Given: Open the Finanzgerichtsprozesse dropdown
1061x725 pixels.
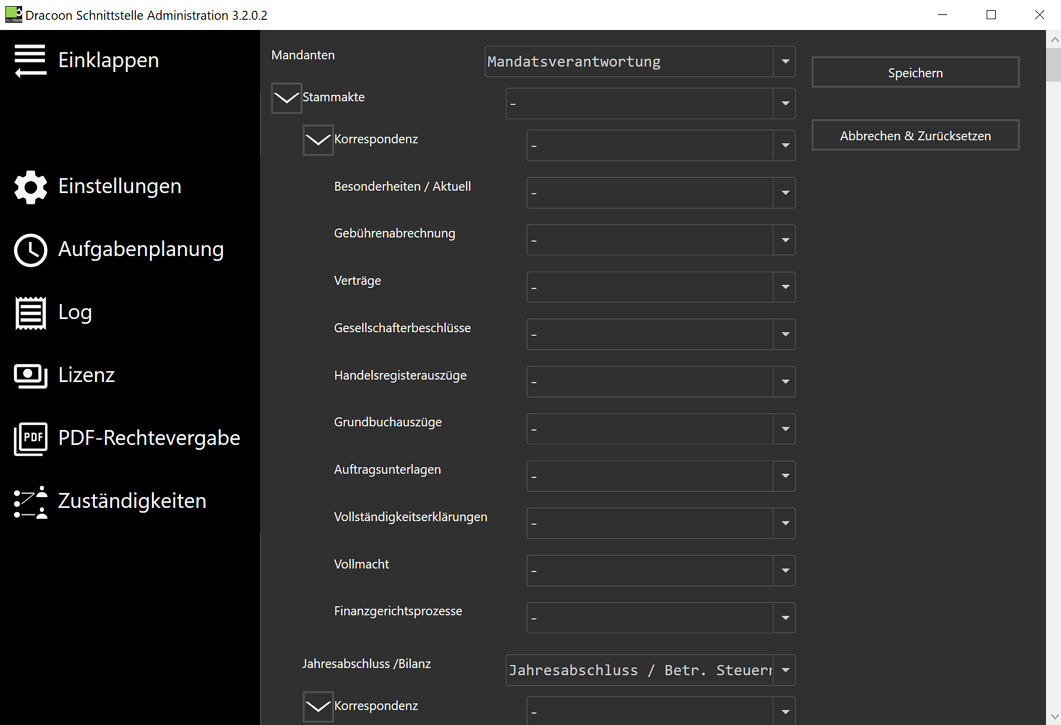Looking at the screenshot, I should point(660,618).
